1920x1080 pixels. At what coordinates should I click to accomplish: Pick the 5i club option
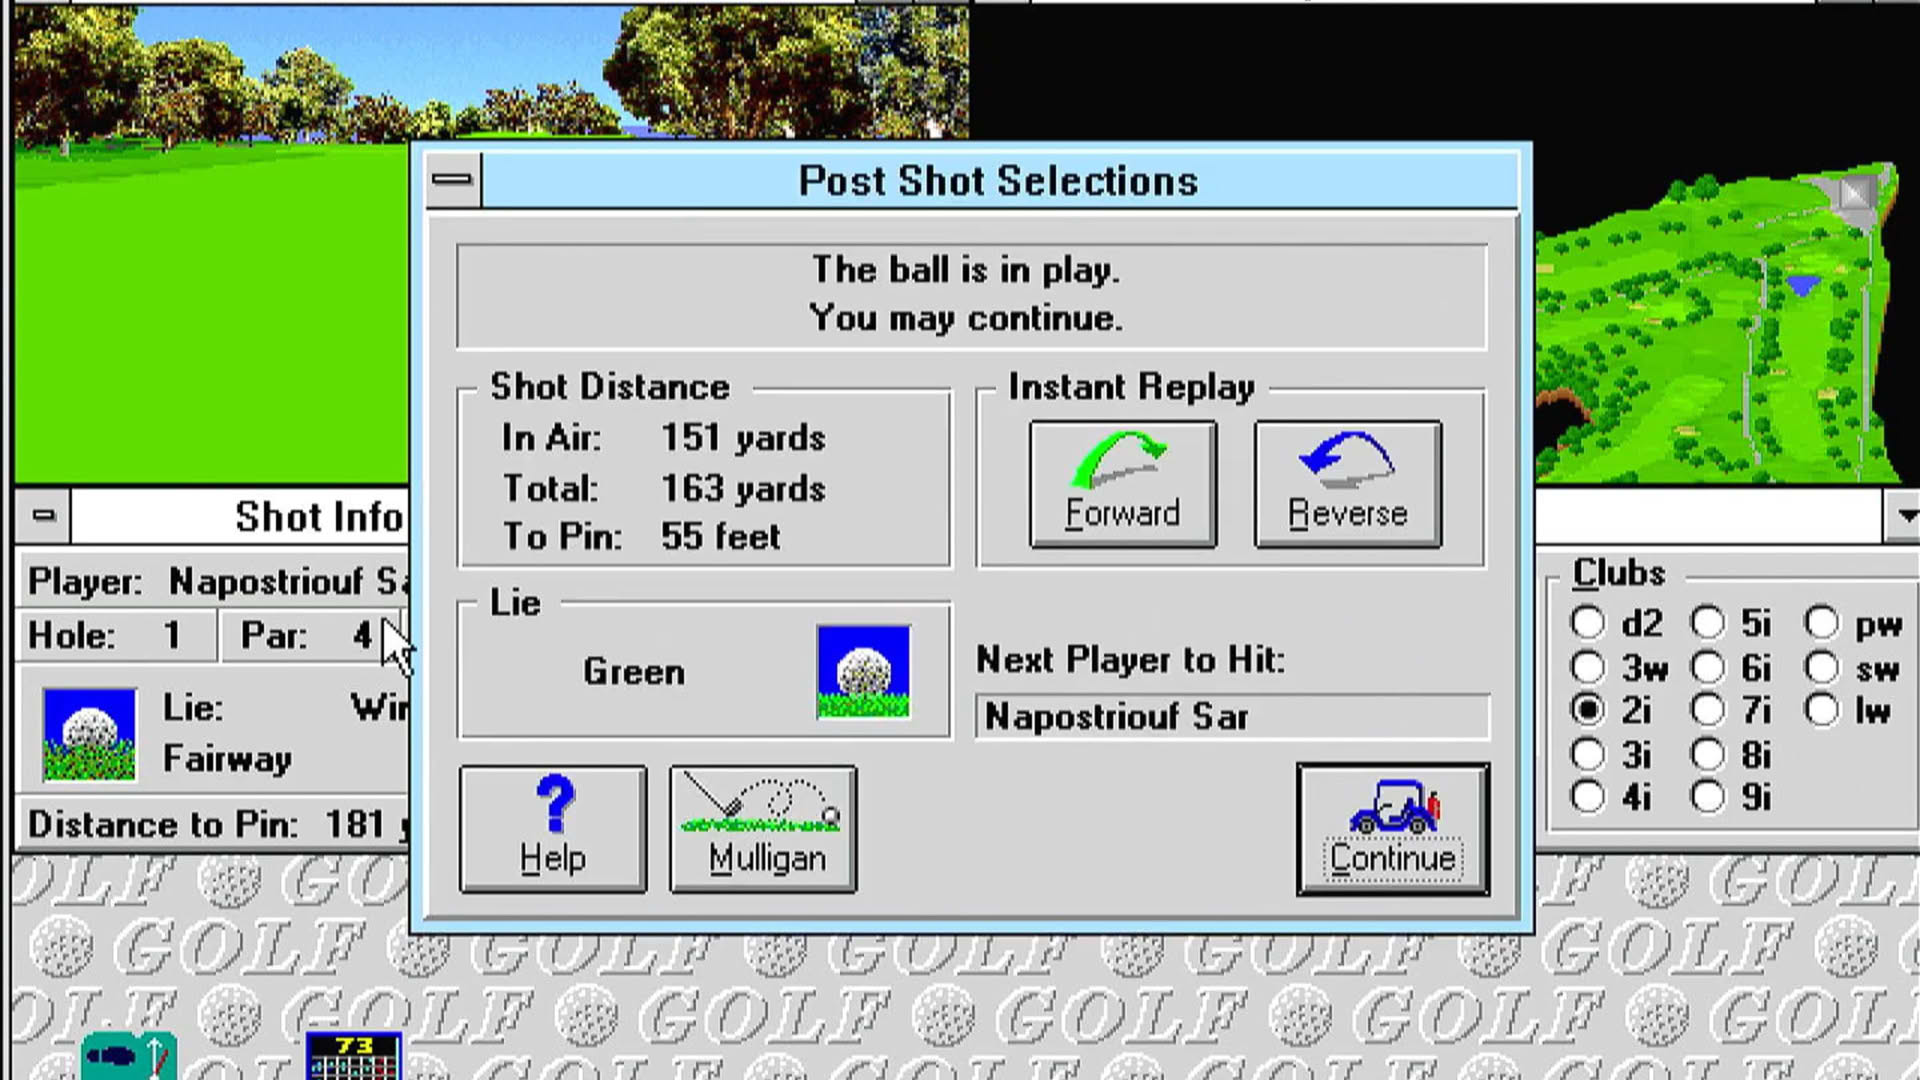click(x=1707, y=623)
